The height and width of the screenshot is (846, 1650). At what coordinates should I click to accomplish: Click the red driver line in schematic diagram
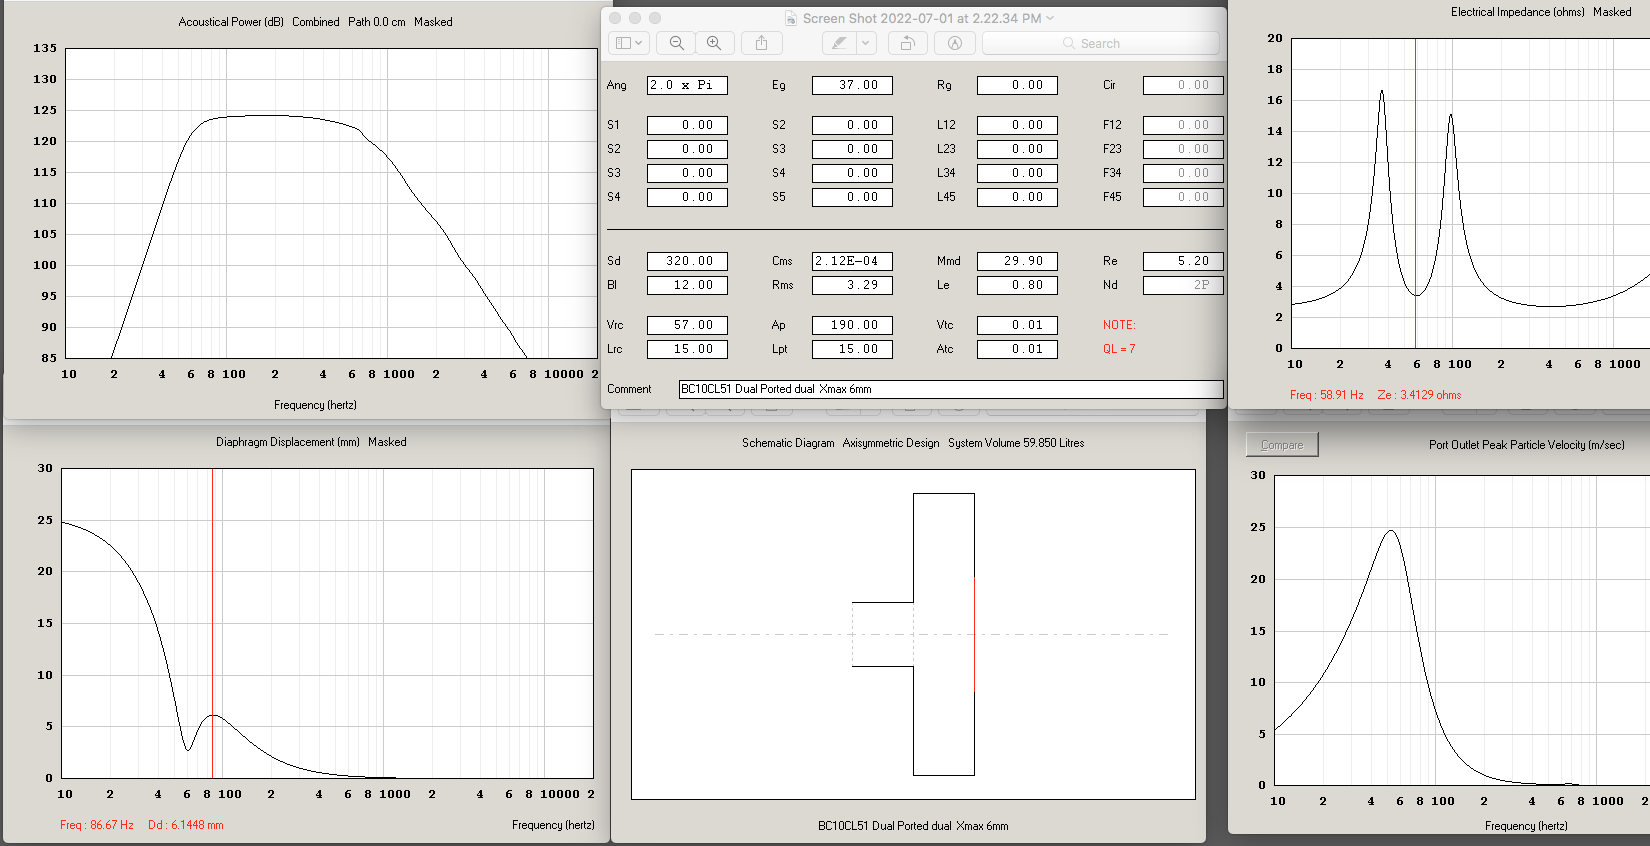974,634
